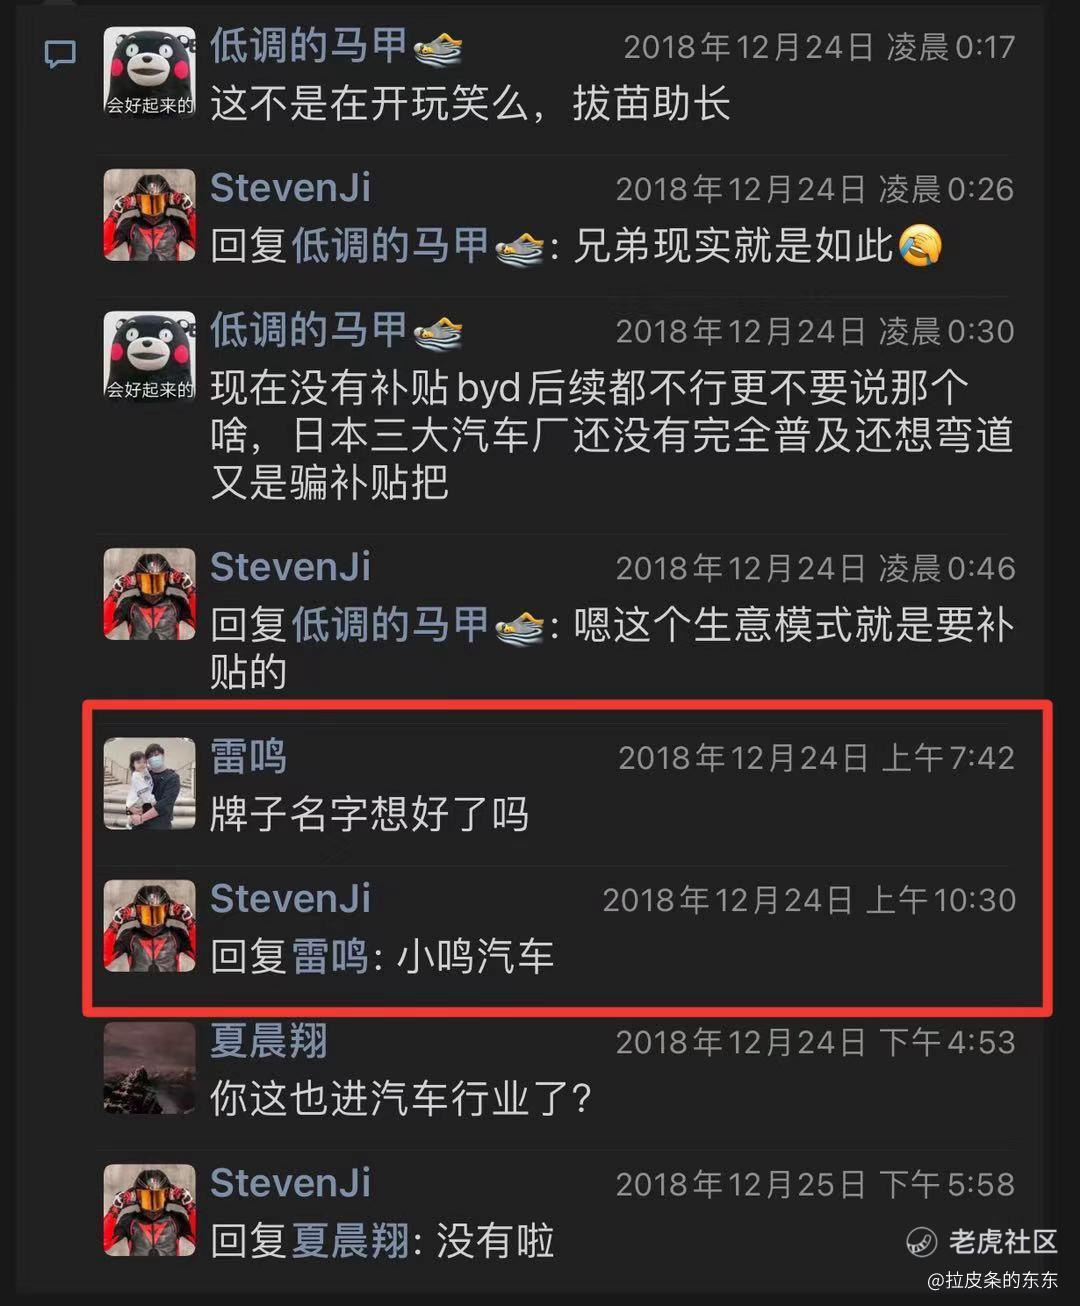1080x1306 pixels.
Task: Open StevenJi avatar on 0:26 reply
Action: pyautogui.click(x=150, y=215)
